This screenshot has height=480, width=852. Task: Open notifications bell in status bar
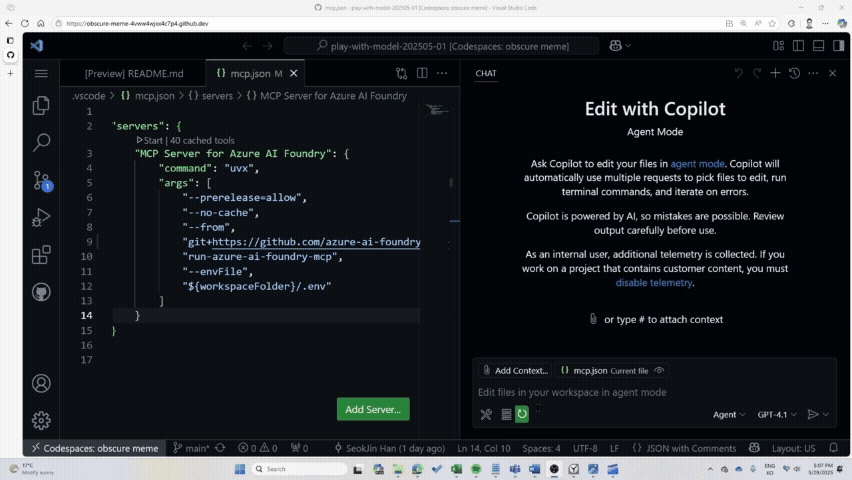coord(834,448)
